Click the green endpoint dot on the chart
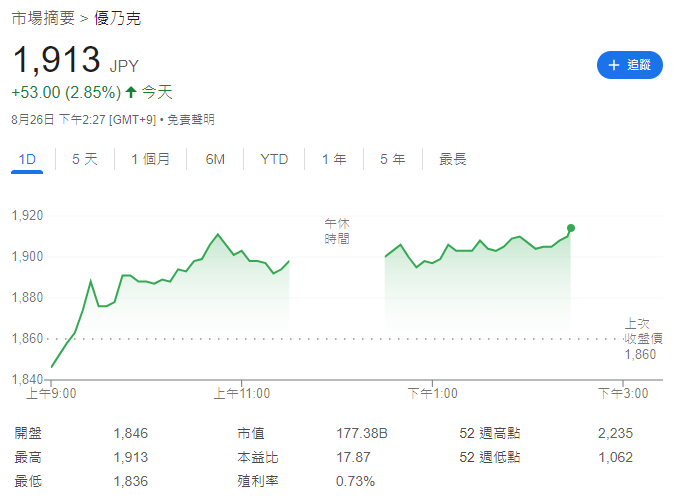Viewport: 688px width, 496px height. 571,228
